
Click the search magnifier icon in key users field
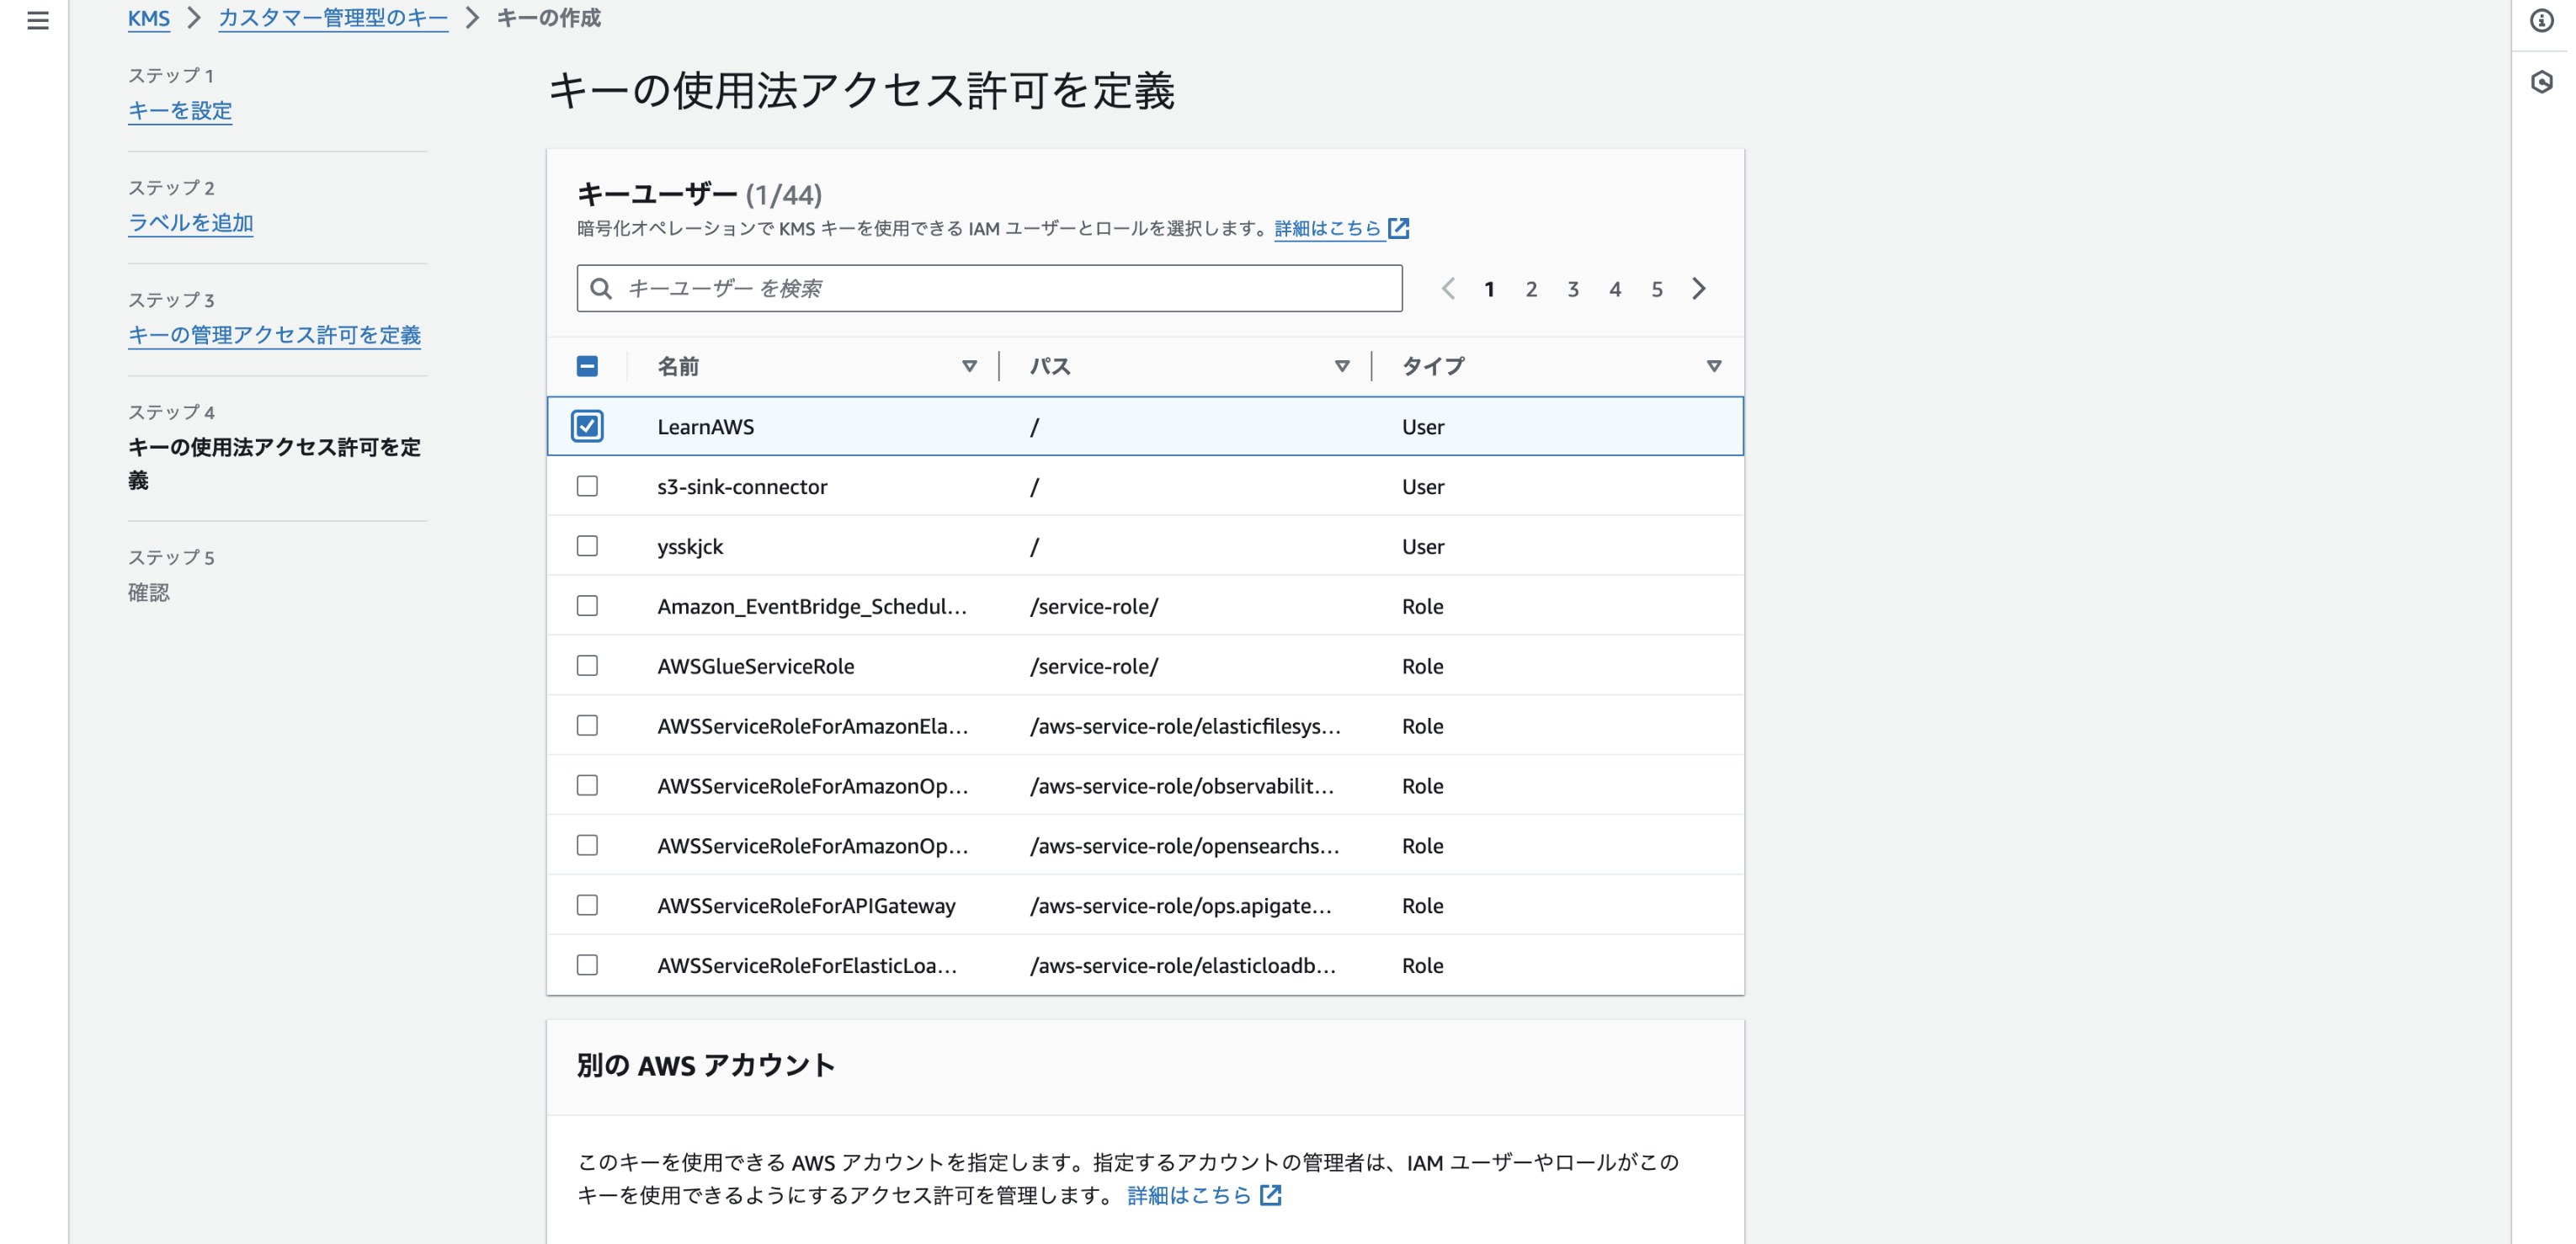click(x=601, y=289)
